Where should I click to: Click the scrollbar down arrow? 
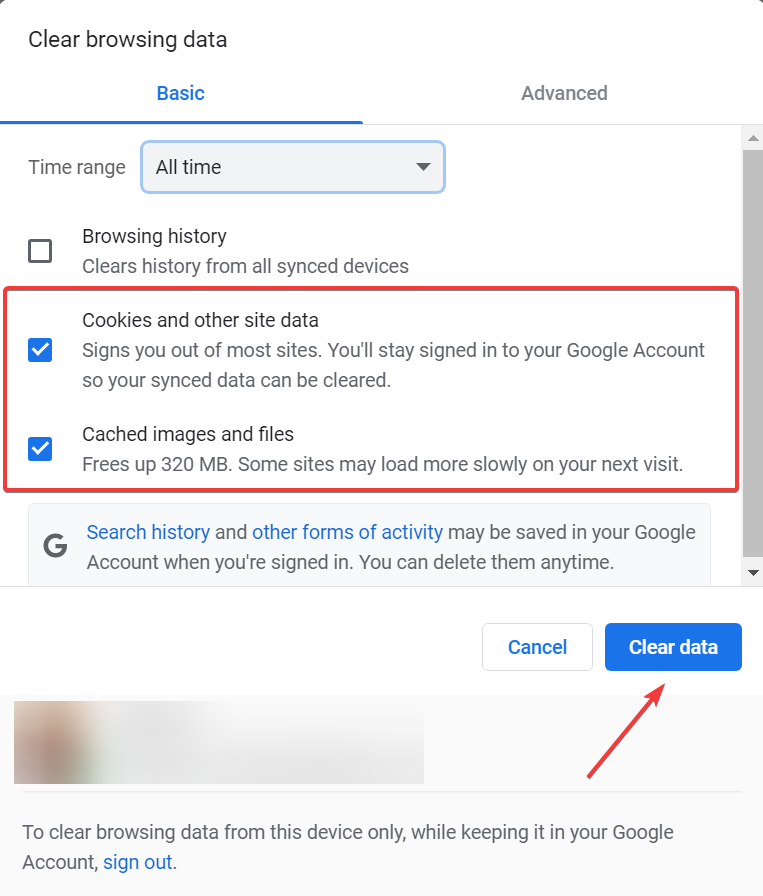coord(753,573)
